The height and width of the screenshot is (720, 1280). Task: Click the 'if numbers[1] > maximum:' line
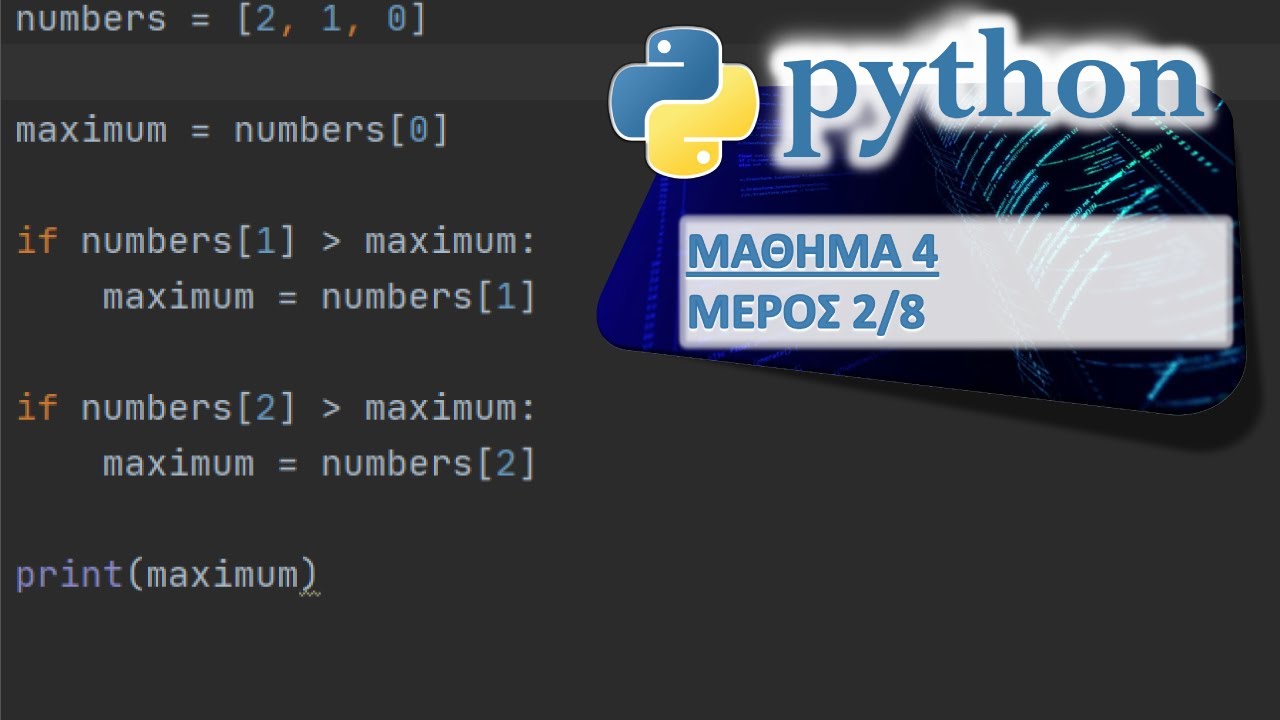[277, 242]
